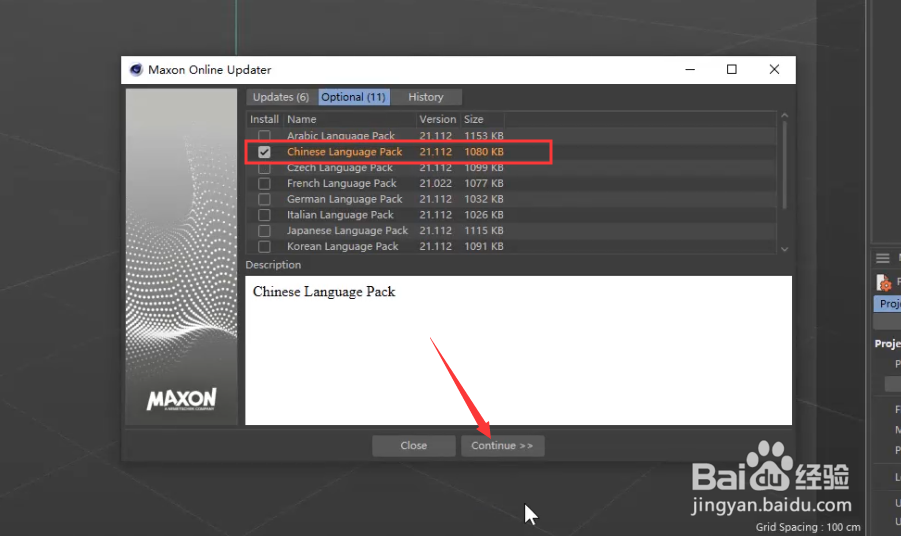Screen dimensions: 901x536
Task: Check the Czech Language Pack install box
Action: point(264,168)
